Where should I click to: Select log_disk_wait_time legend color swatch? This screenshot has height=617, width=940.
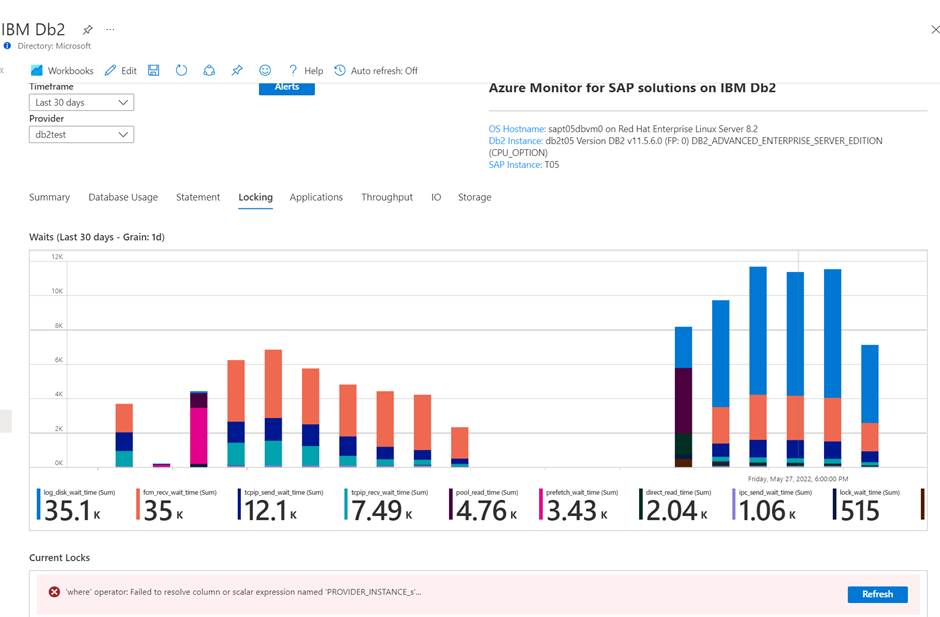point(38,504)
